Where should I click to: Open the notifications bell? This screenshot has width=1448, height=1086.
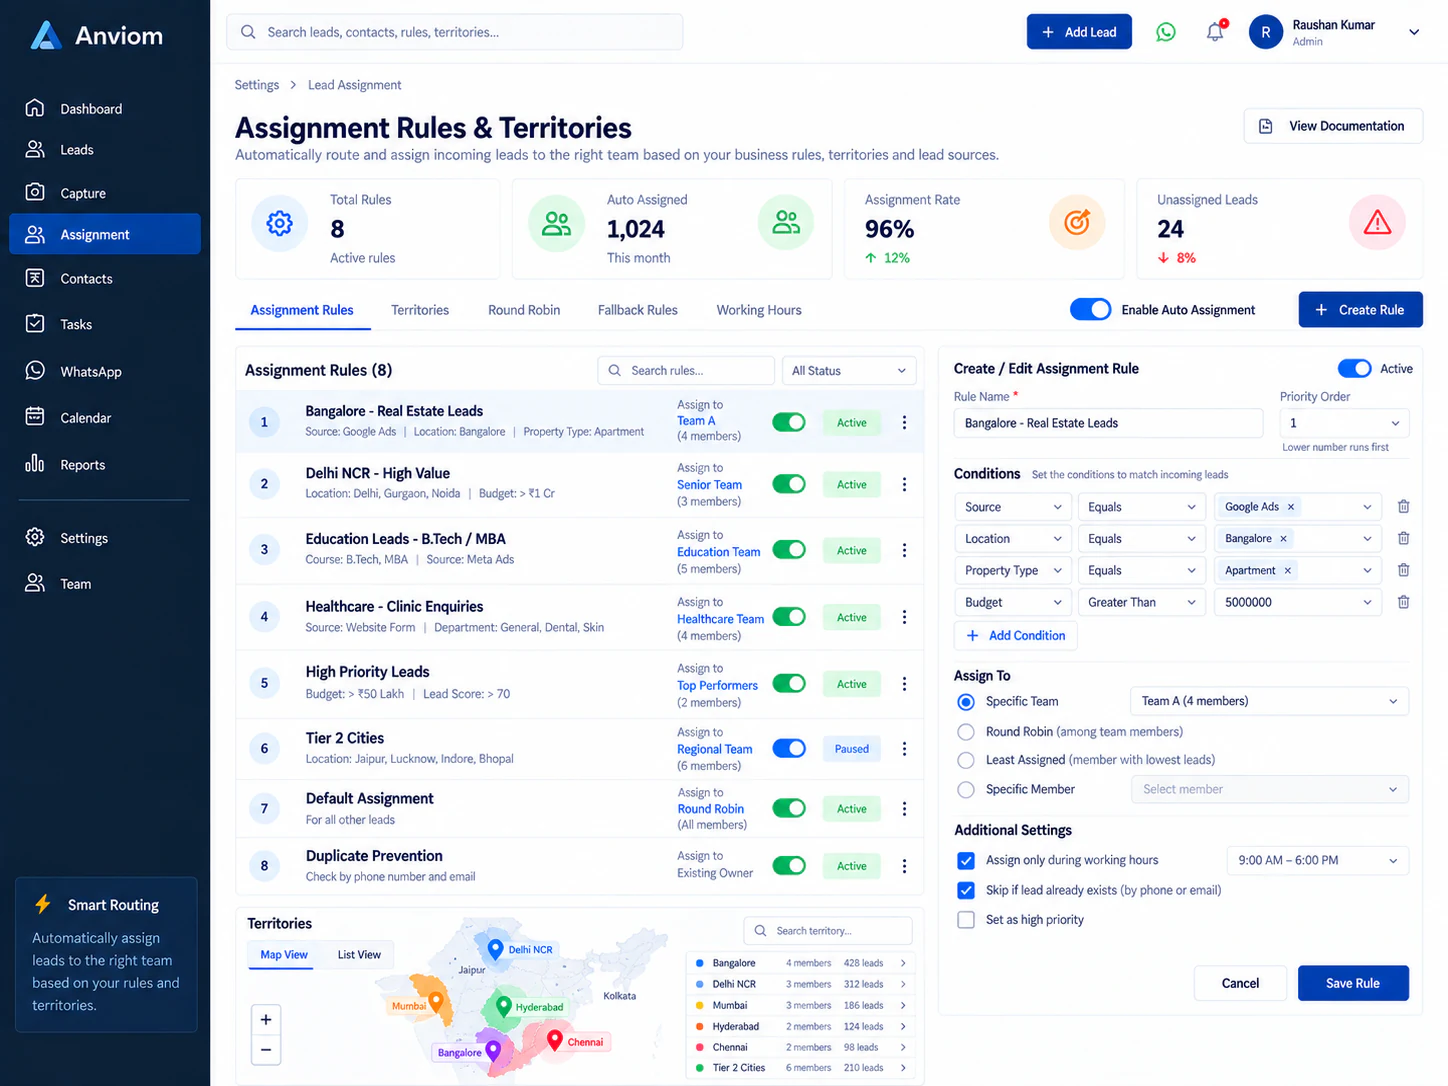(x=1215, y=32)
